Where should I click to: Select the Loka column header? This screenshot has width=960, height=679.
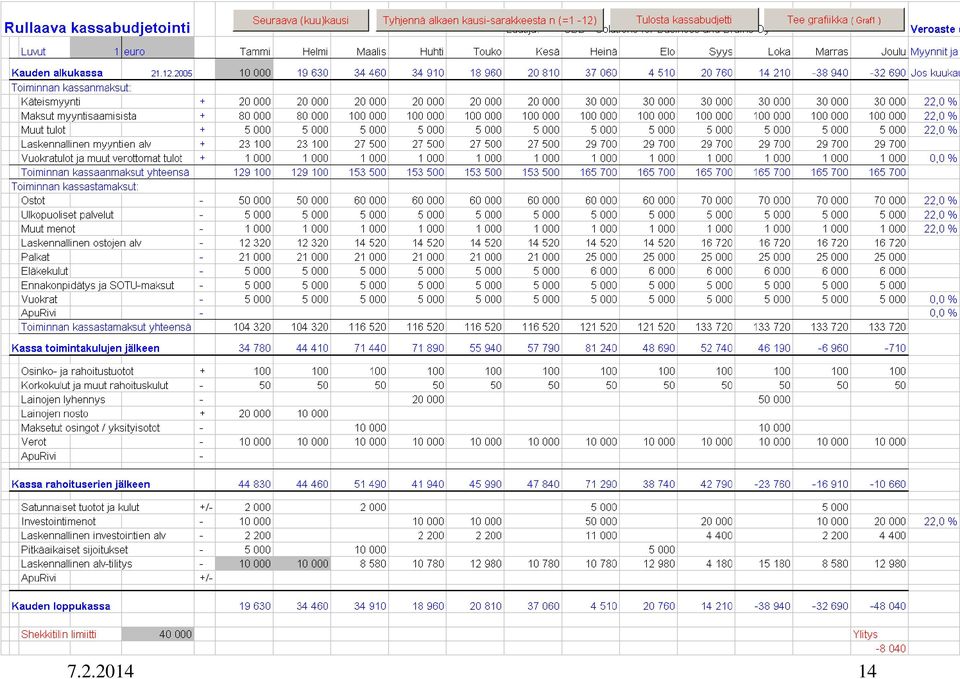[779, 51]
